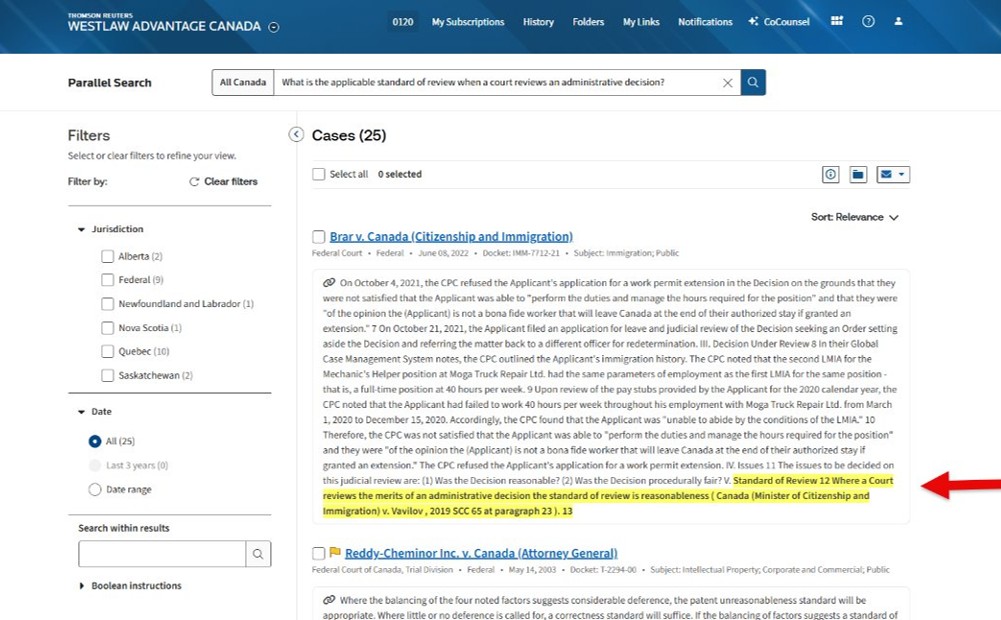Click the Westlaw Advantage Canada logo
The height and width of the screenshot is (620, 1001).
point(164,23)
